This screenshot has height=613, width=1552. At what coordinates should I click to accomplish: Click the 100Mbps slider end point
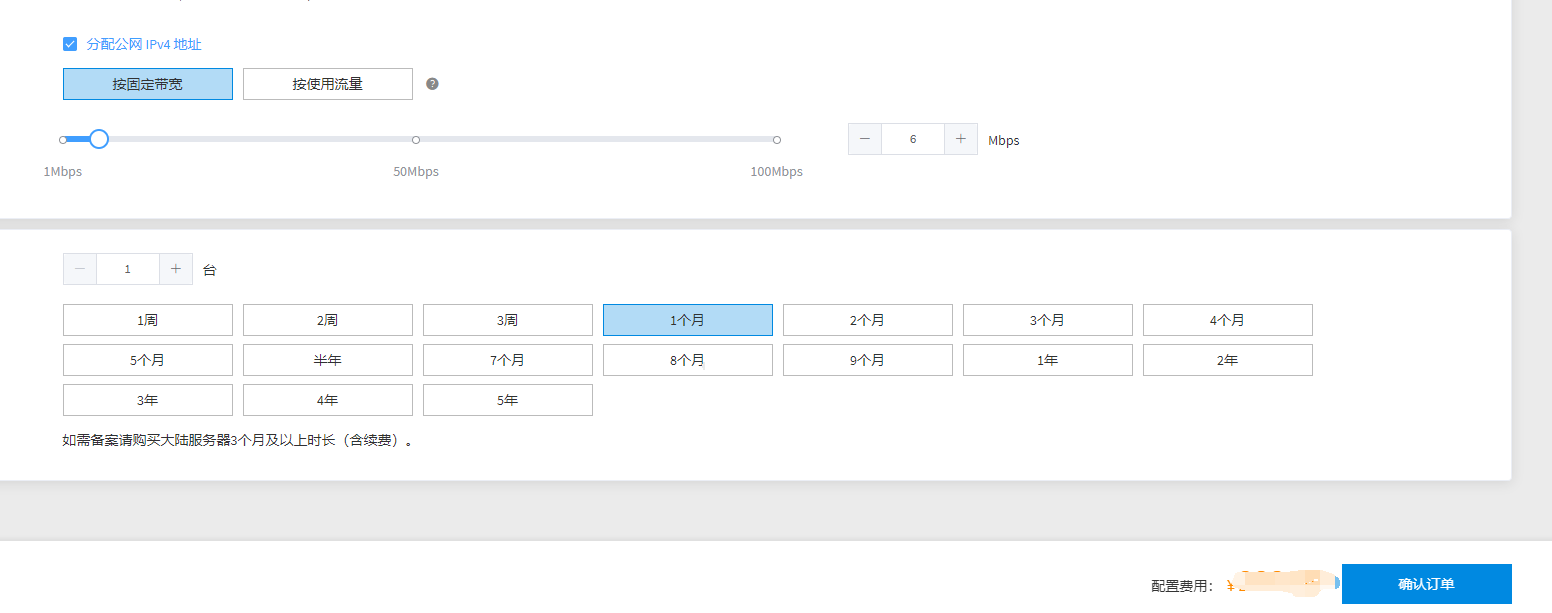777,140
